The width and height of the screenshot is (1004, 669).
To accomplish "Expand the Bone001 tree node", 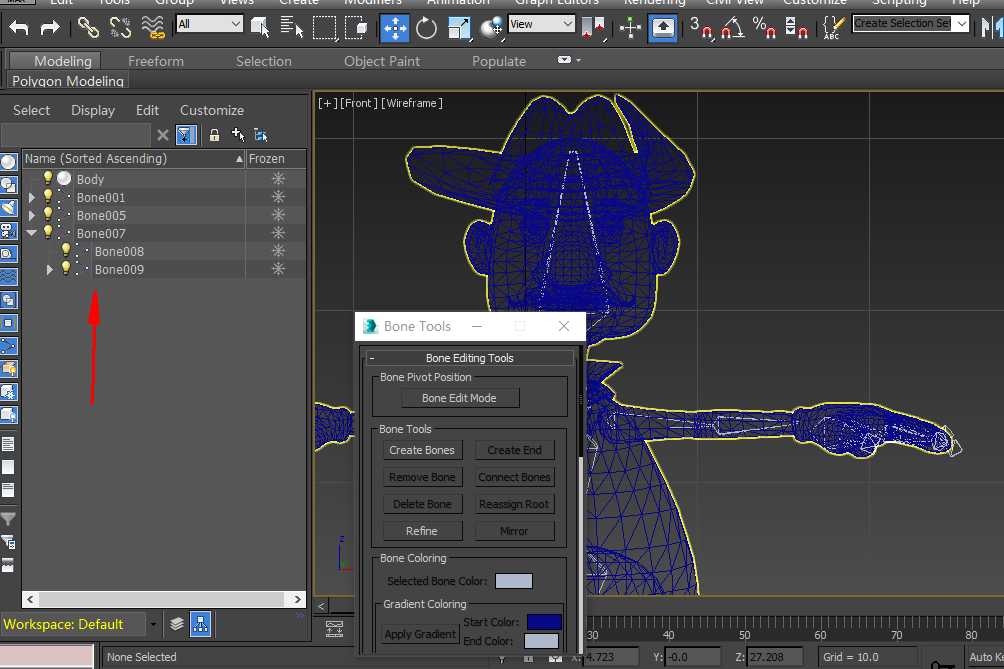I will pyautogui.click(x=31, y=197).
